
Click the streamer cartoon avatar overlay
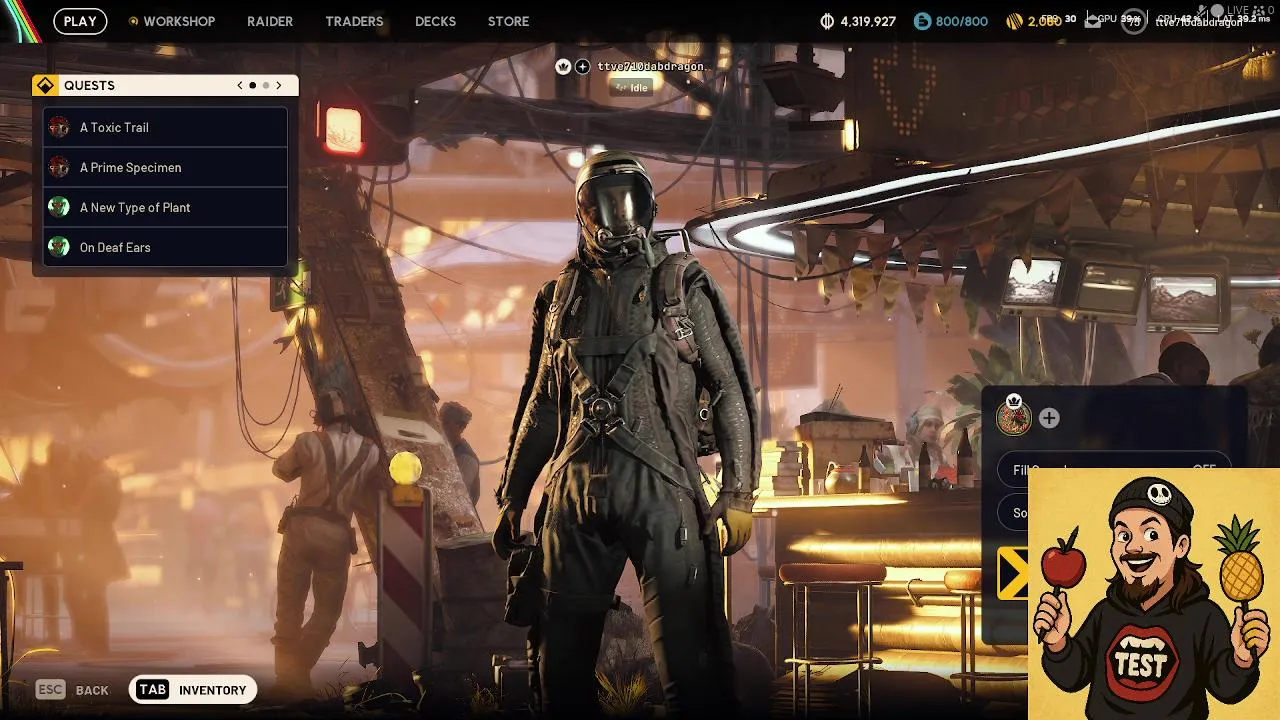(x=1154, y=593)
